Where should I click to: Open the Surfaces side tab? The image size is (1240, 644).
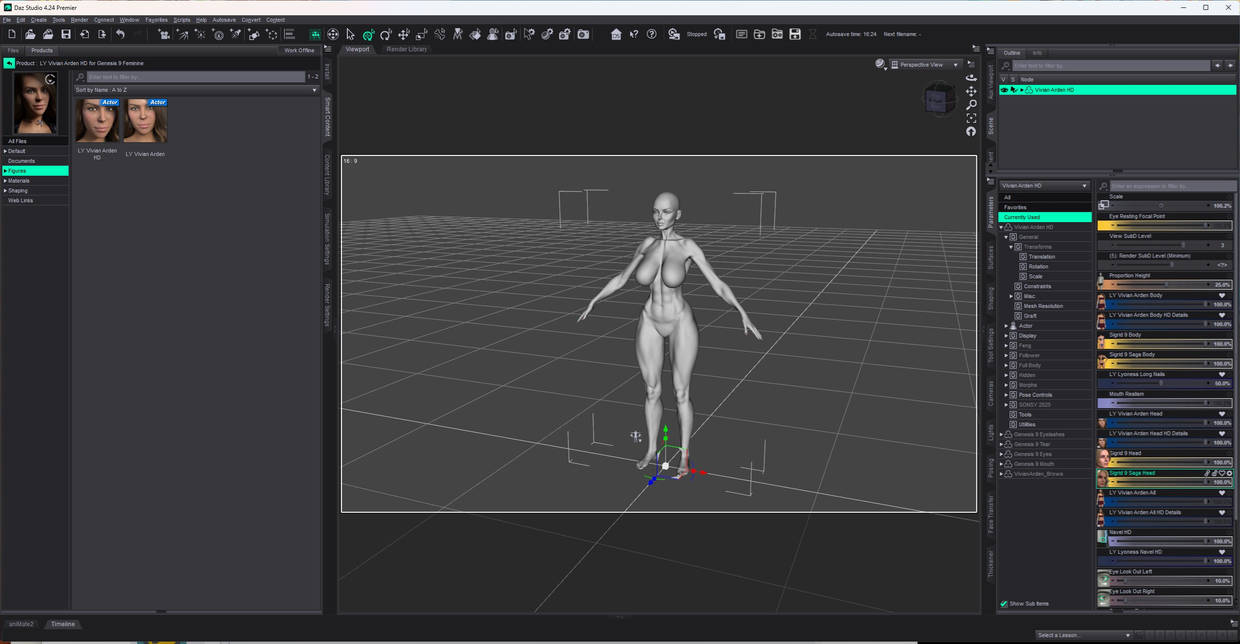click(x=991, y=257)
